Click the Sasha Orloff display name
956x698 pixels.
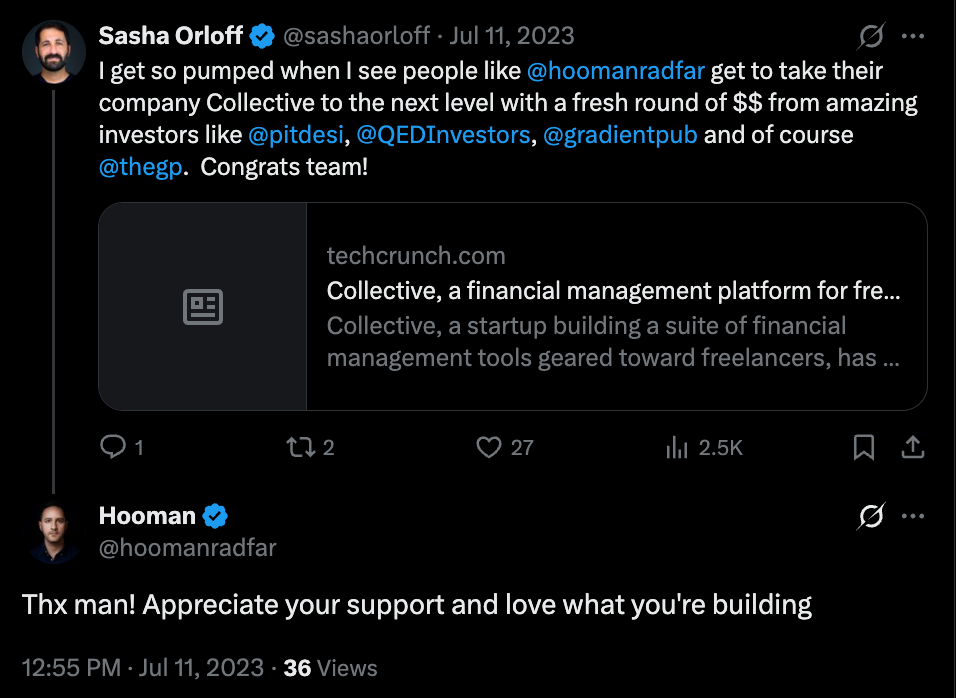pyautogui.click(x=171, y=36)
